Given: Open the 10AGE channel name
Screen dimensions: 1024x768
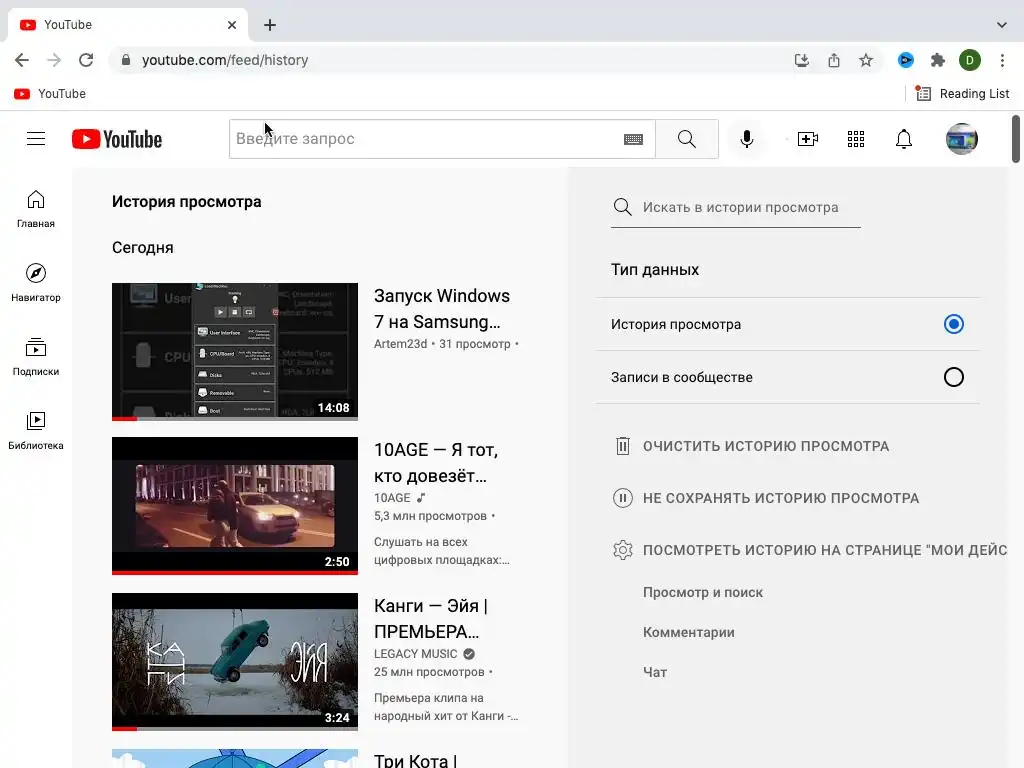Looking at the screenshot, I should (392, 498).
